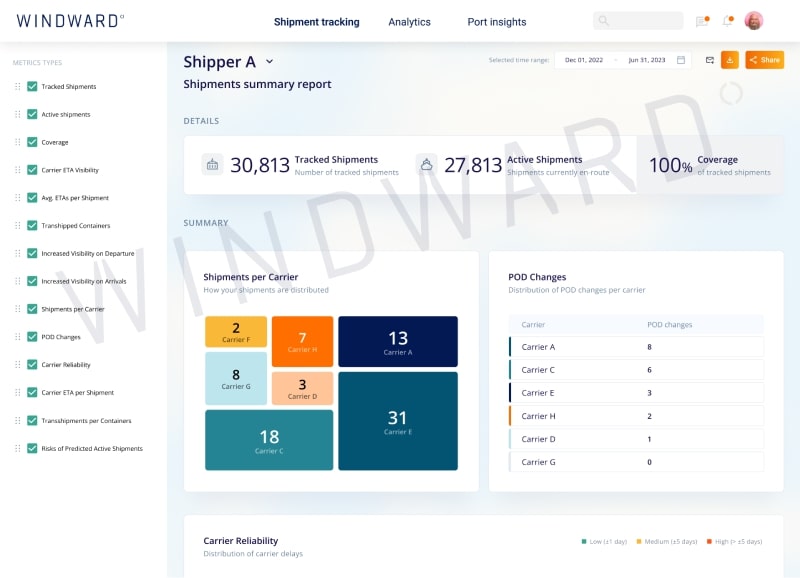Image resolution: width=800 pixels, height=578 pixels.
Task: Switch to the Analytics tab
Action: [409, 22]
